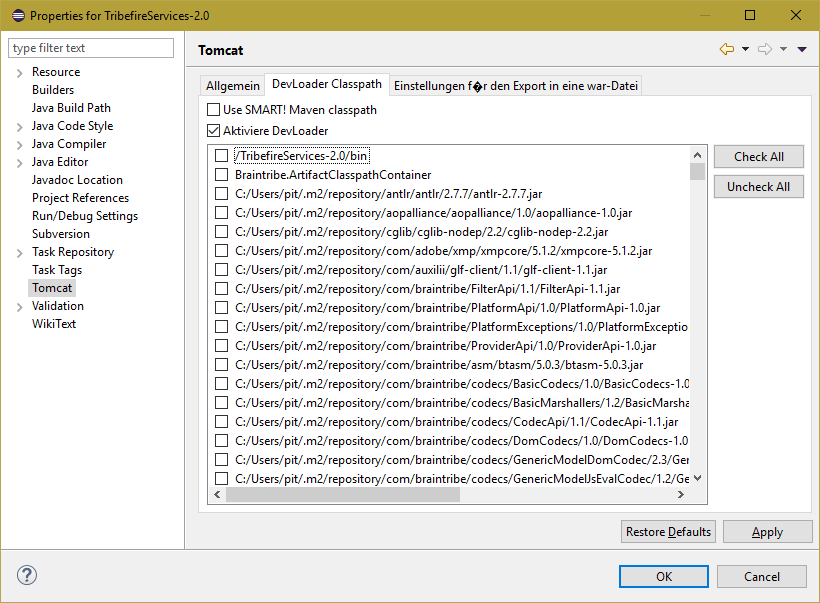Click the help question mark icon

(x=27, y=576)
